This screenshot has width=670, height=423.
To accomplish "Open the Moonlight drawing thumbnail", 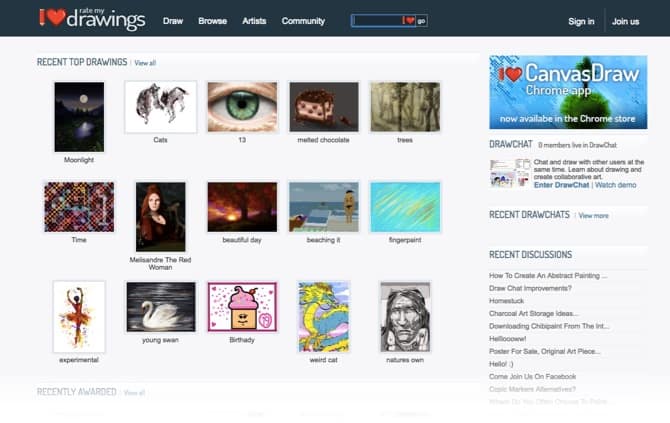I will 79,117.
